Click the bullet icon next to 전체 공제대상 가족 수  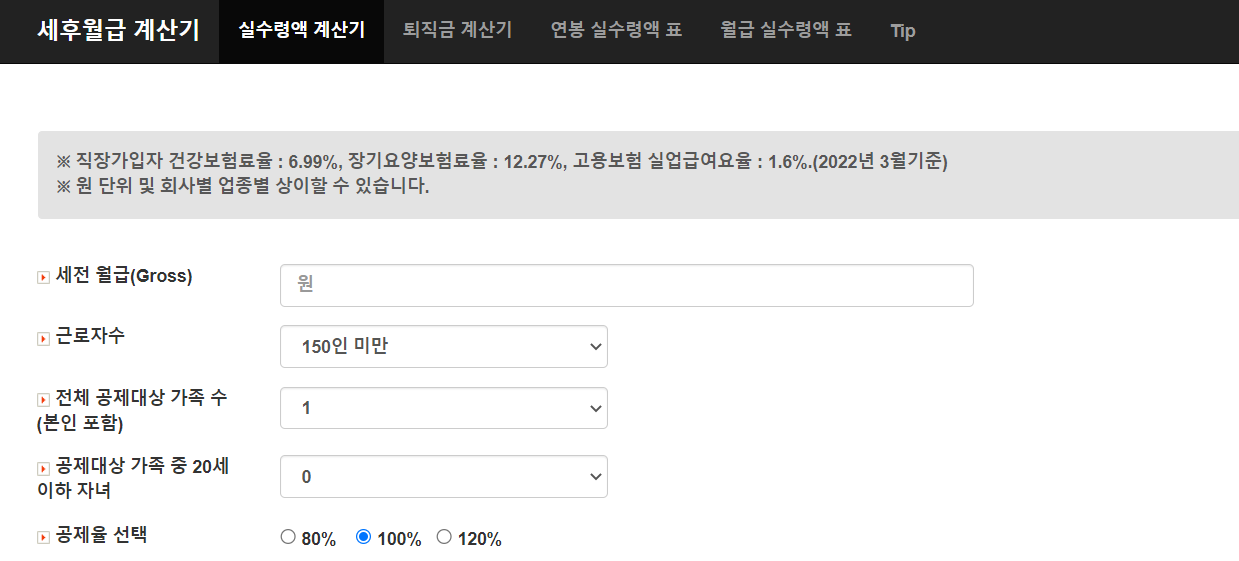43,399
